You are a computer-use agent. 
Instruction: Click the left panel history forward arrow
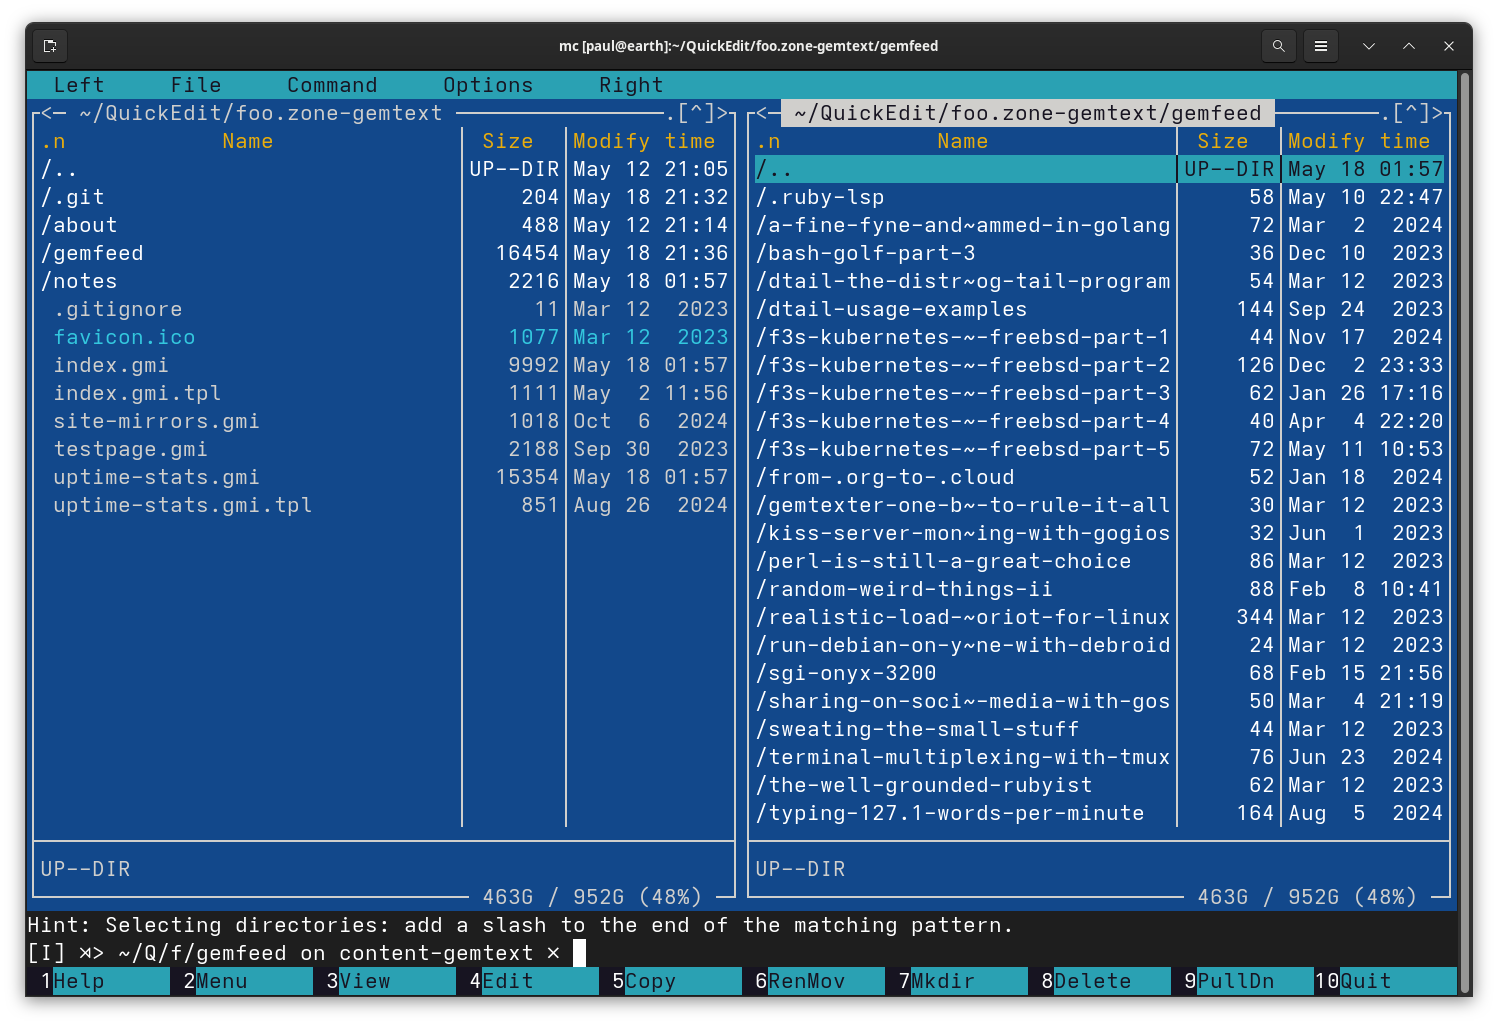click(722, 114)
